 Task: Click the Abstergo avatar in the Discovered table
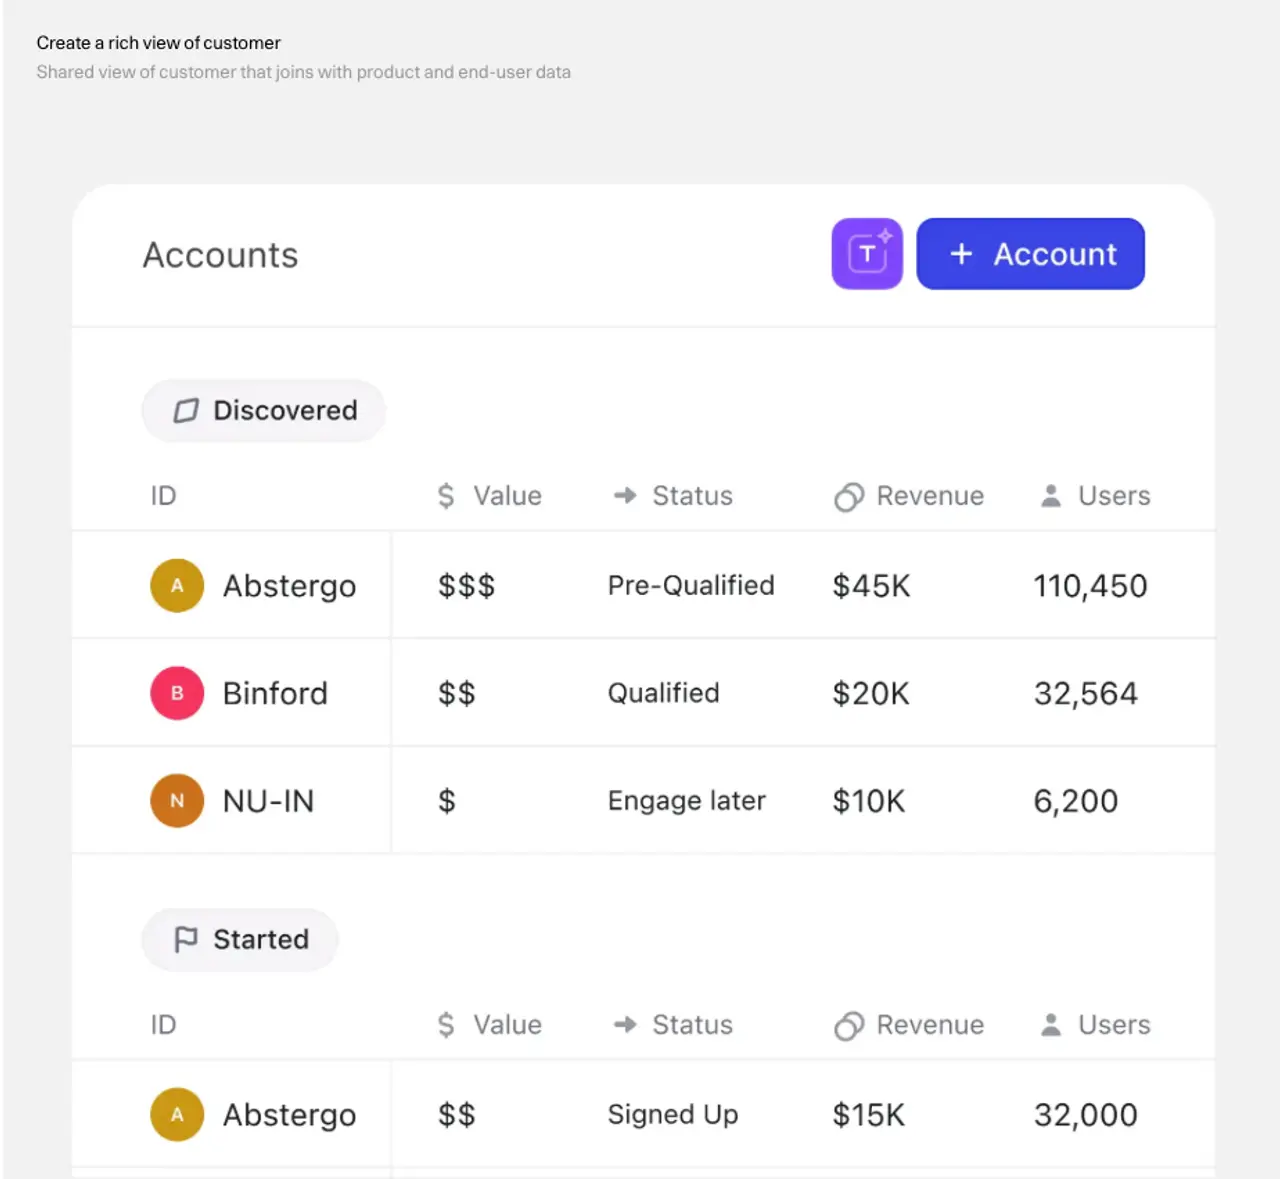177,586
